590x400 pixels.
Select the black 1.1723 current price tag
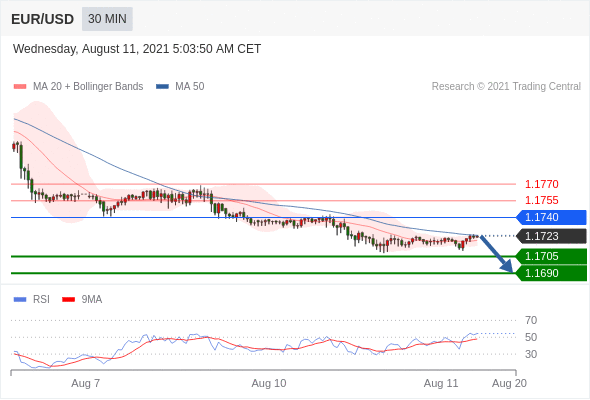click(x=551, y=236)
